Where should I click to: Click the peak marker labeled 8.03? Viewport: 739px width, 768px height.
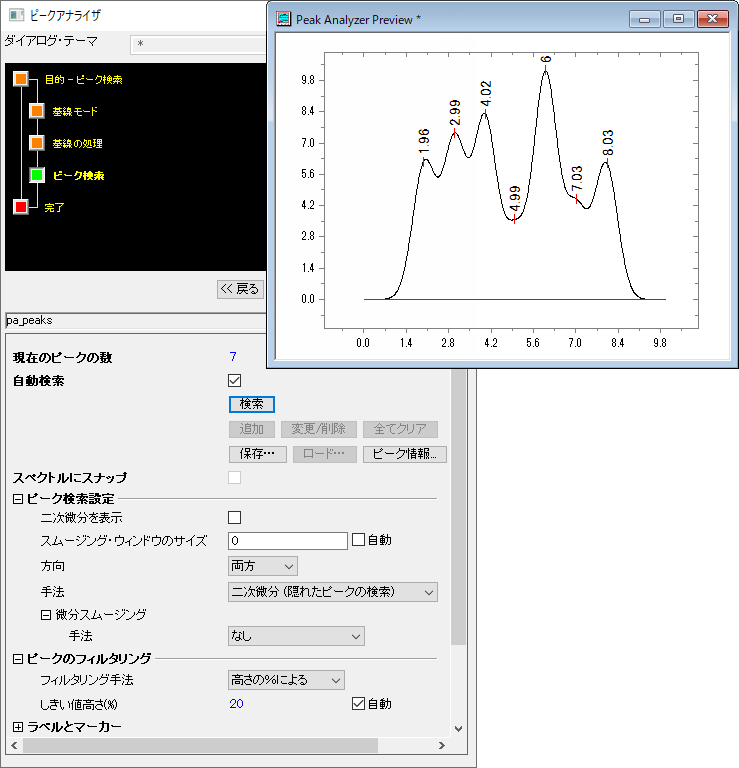(607, 162)
